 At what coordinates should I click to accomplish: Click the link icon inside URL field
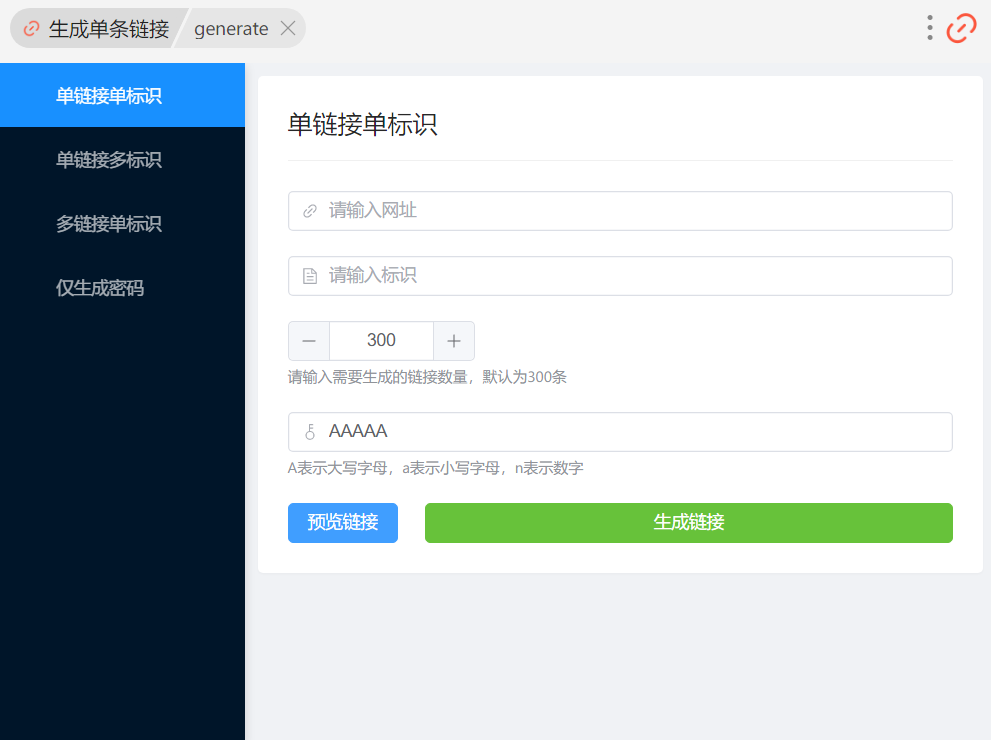310,211
